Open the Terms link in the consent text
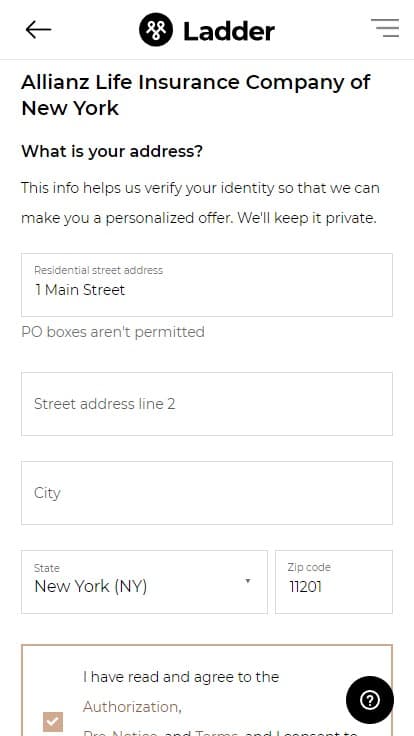 (218, 733)
